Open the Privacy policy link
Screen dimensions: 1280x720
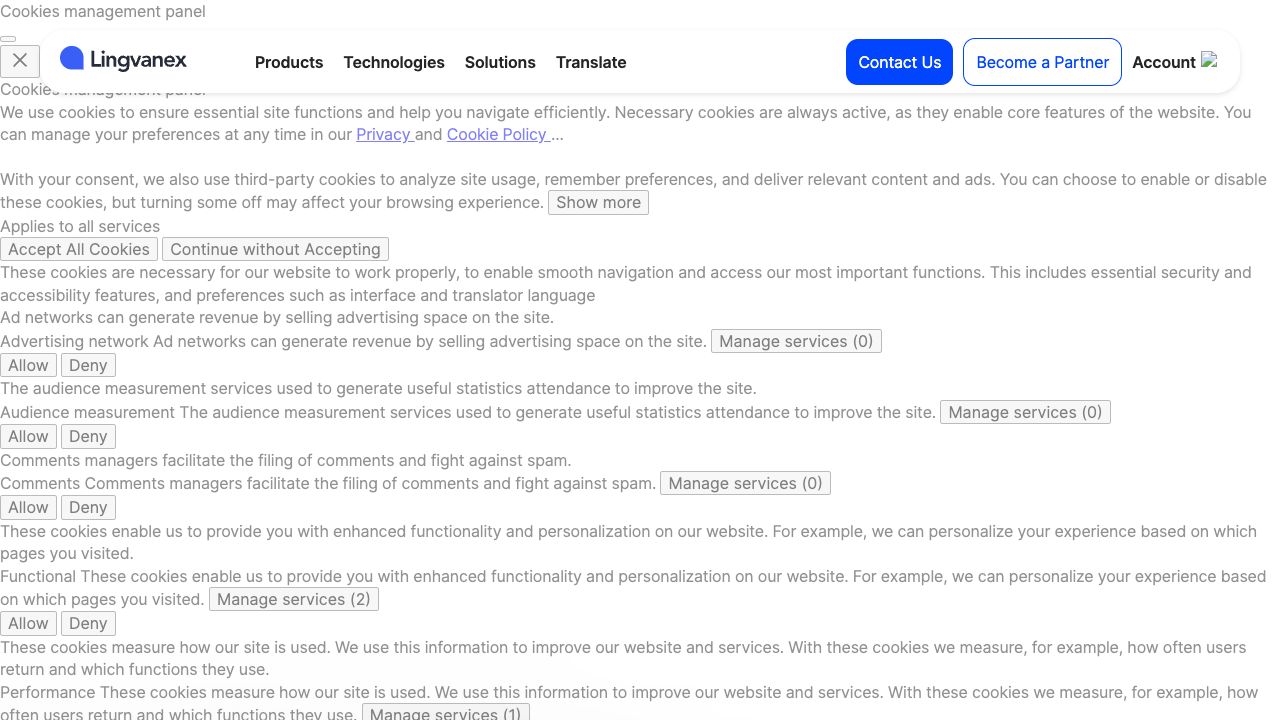[x=384, y=134]
